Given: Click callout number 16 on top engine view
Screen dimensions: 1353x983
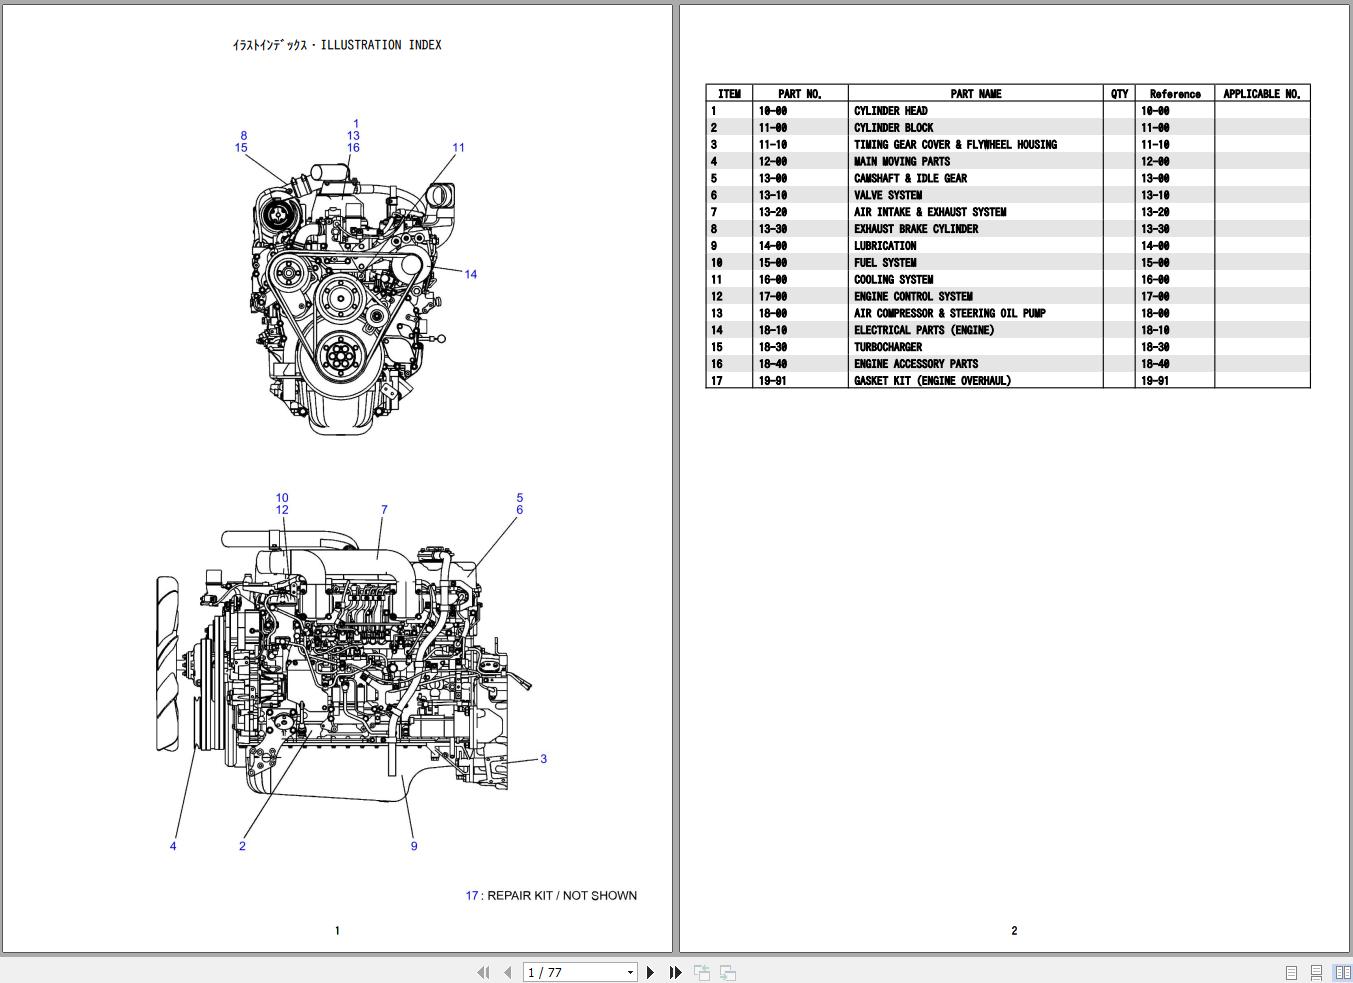Looking at the screenshot, I should (x=353, y=147).
